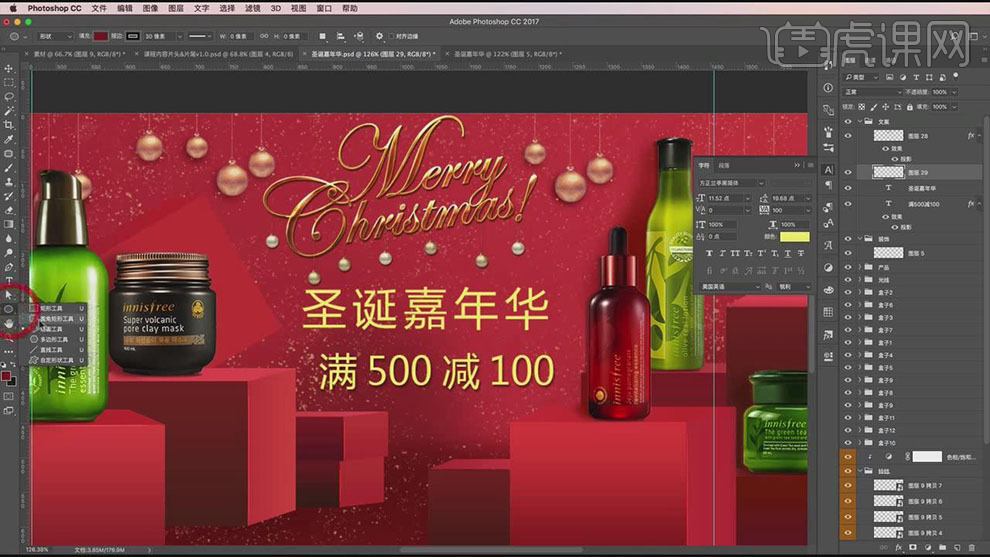Image resolution: width=990 pixels, height=557 pixels.
Task: Select the Rectangular Marquee tool
Action: (9, 83)
